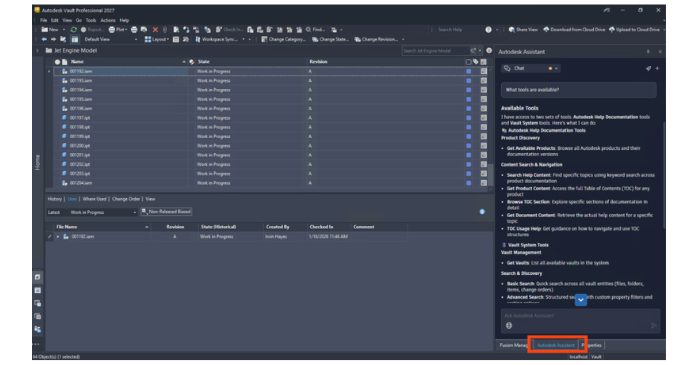The height and width of the screenshot is (365, 698).
Task: Click the Refresh icon in the toolbar
Action: pos(73,30)
